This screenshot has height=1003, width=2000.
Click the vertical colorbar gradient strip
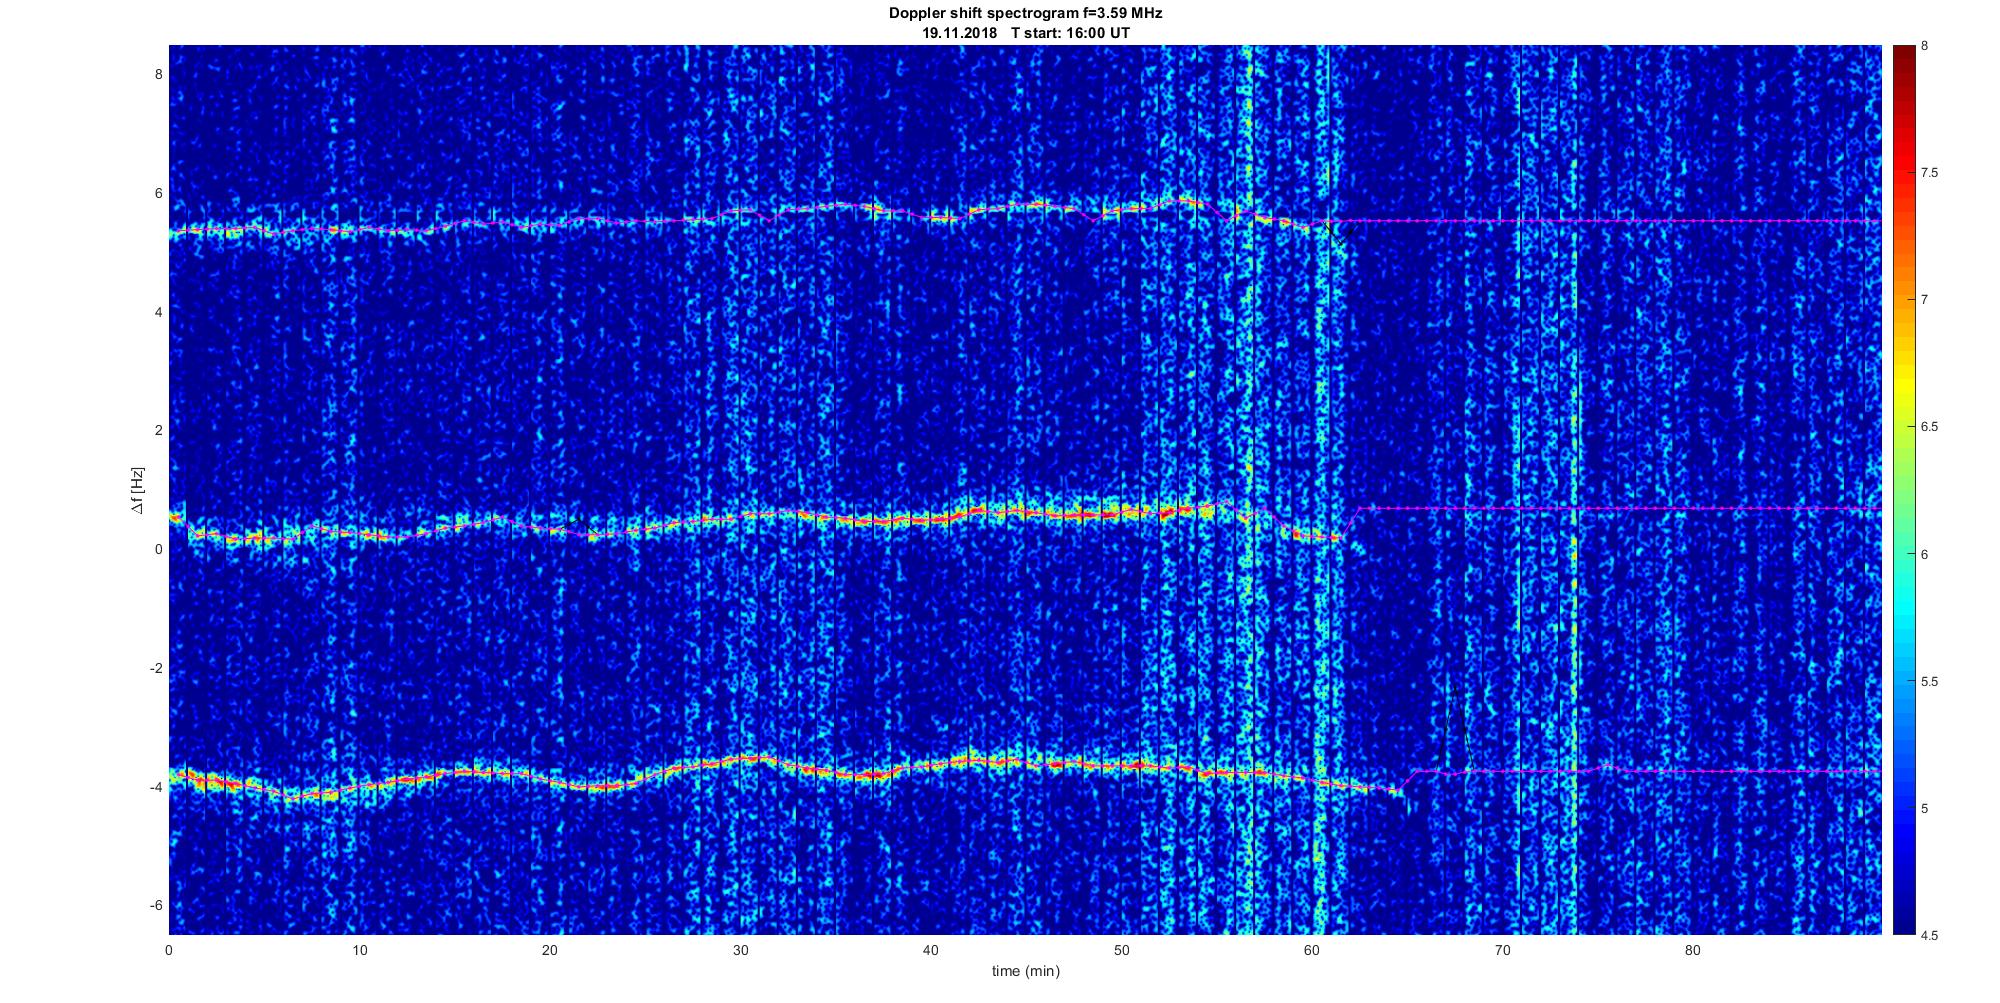point(1903,490)
